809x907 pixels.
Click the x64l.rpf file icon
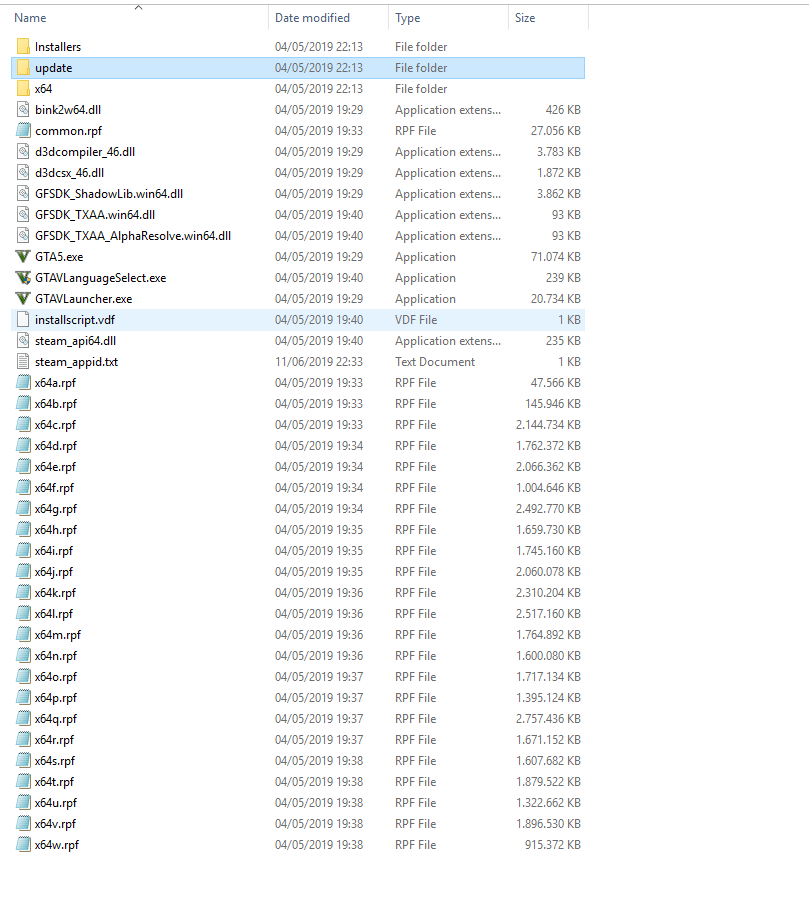[x=23, y=614]
